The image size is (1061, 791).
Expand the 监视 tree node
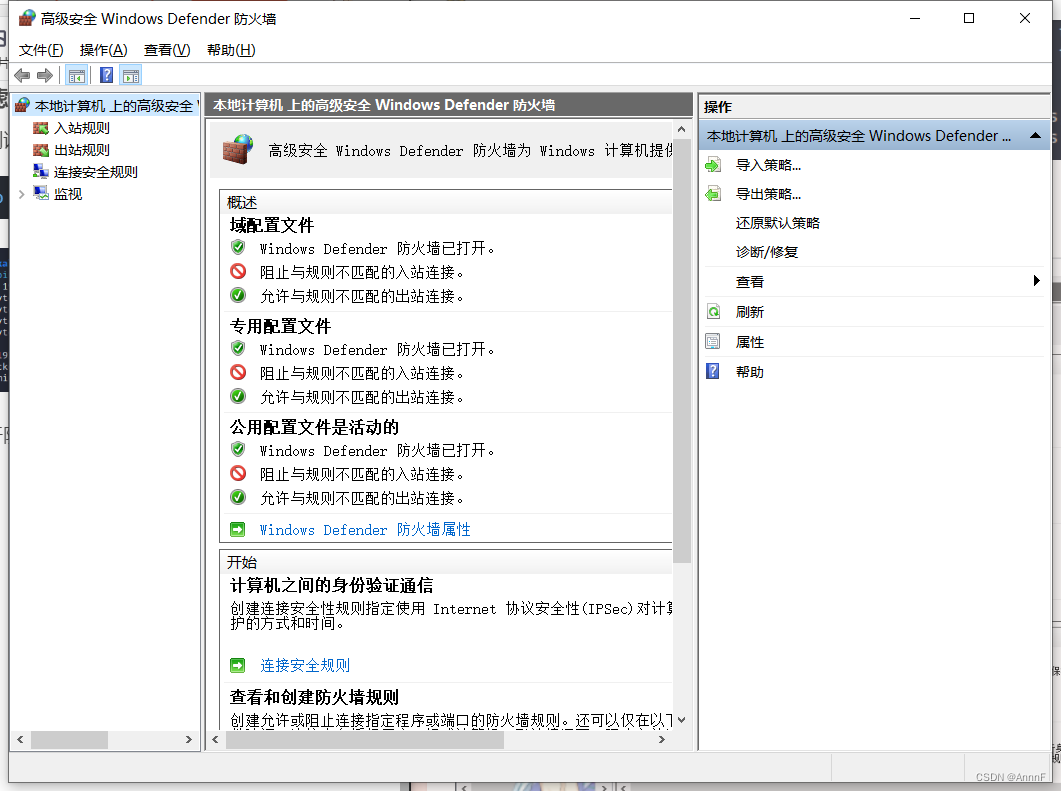(22, 194)
